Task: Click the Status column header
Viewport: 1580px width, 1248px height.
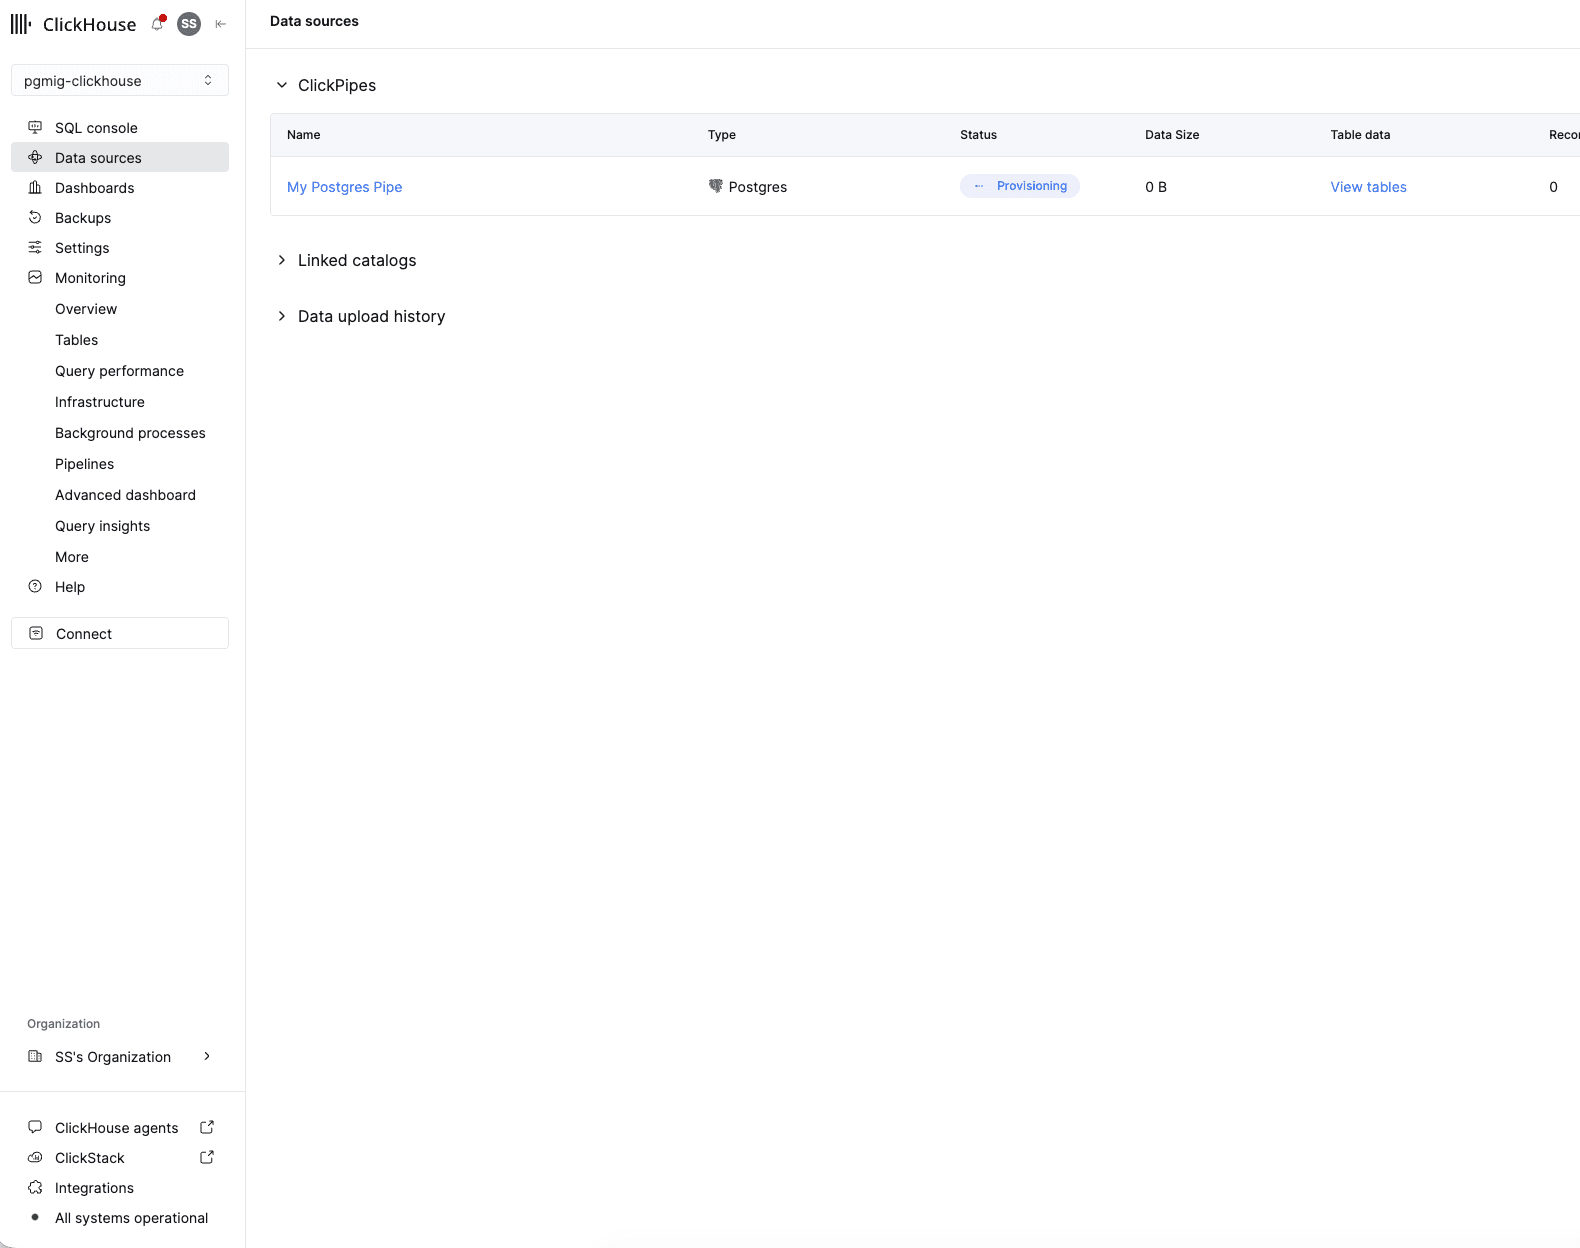Action: pyautogui.click(x=979, y=135)
